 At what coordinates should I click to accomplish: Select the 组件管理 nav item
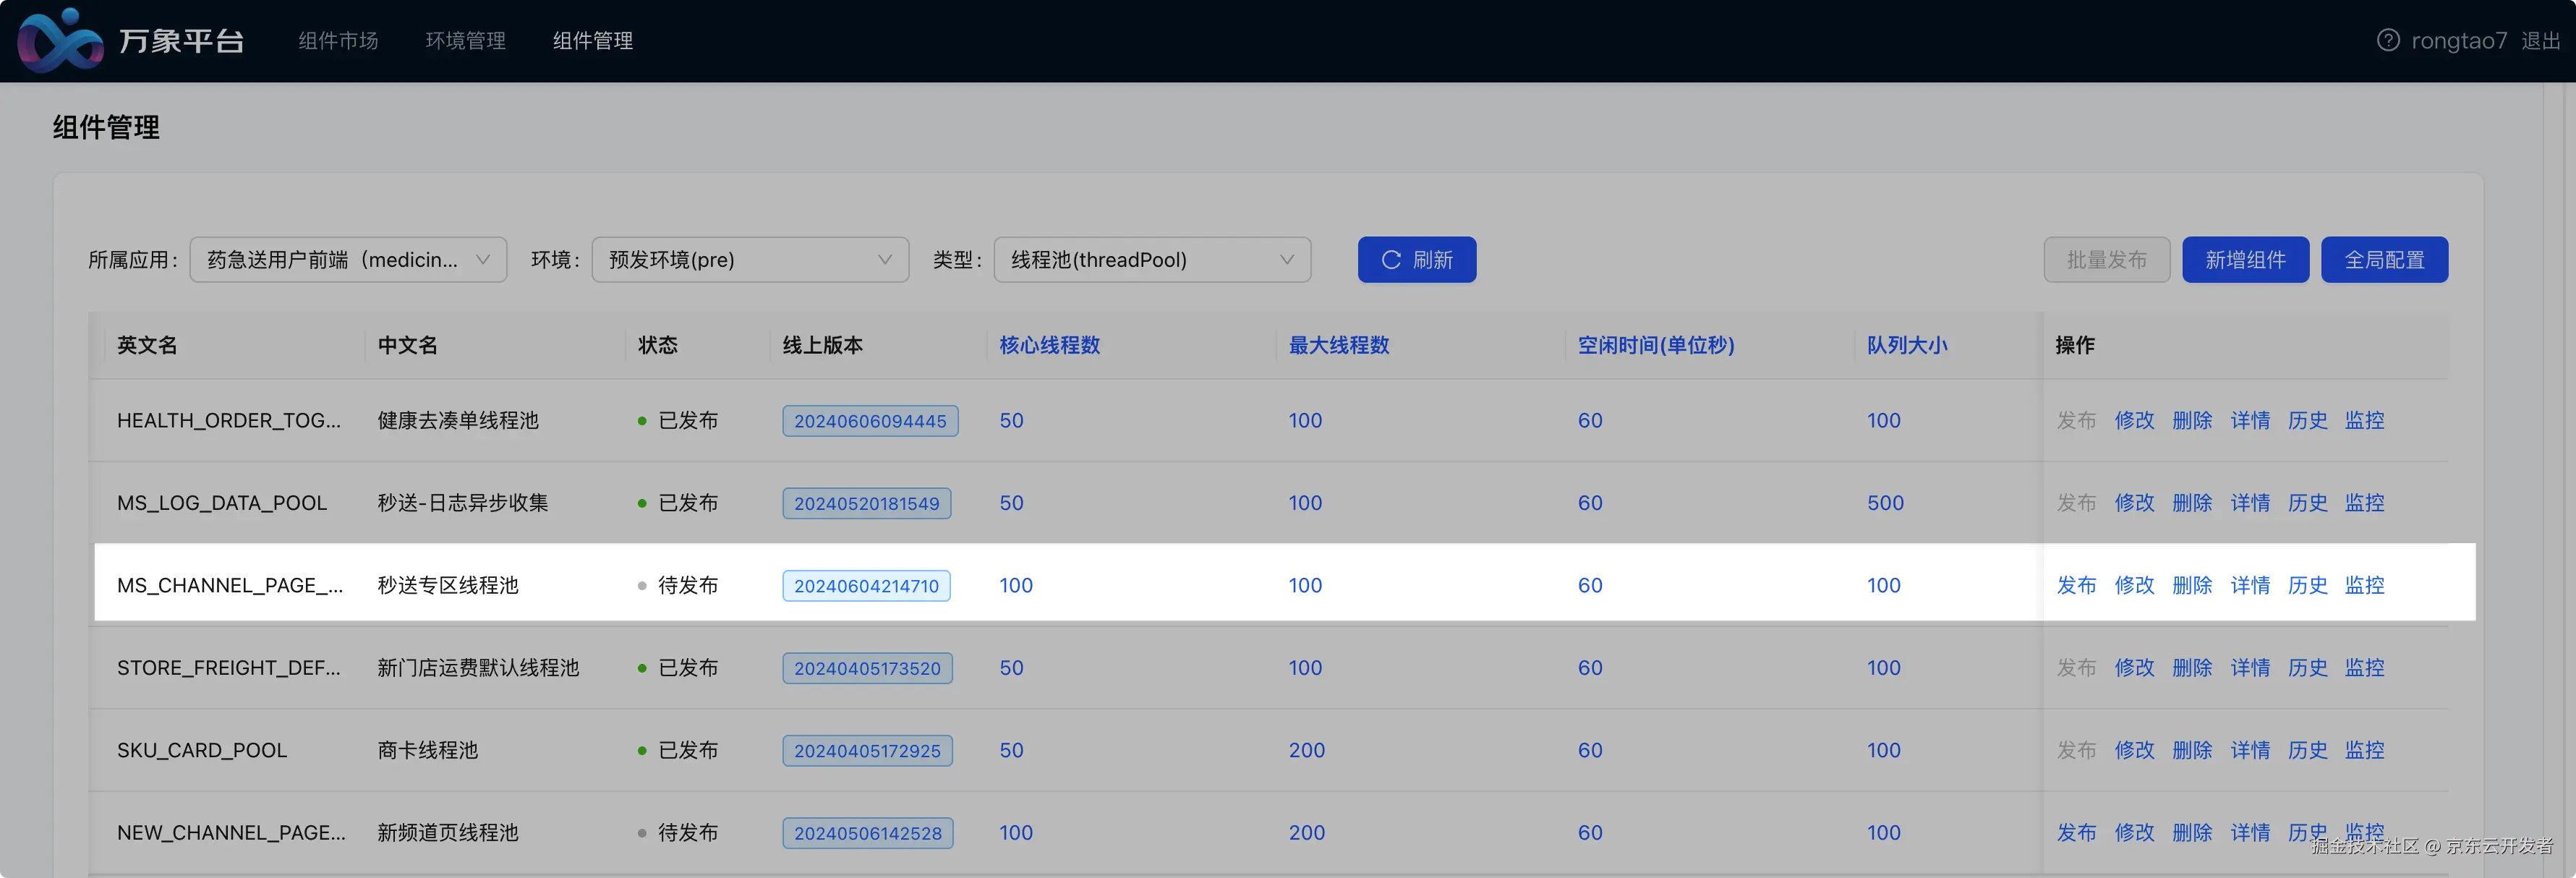[592, 41]
